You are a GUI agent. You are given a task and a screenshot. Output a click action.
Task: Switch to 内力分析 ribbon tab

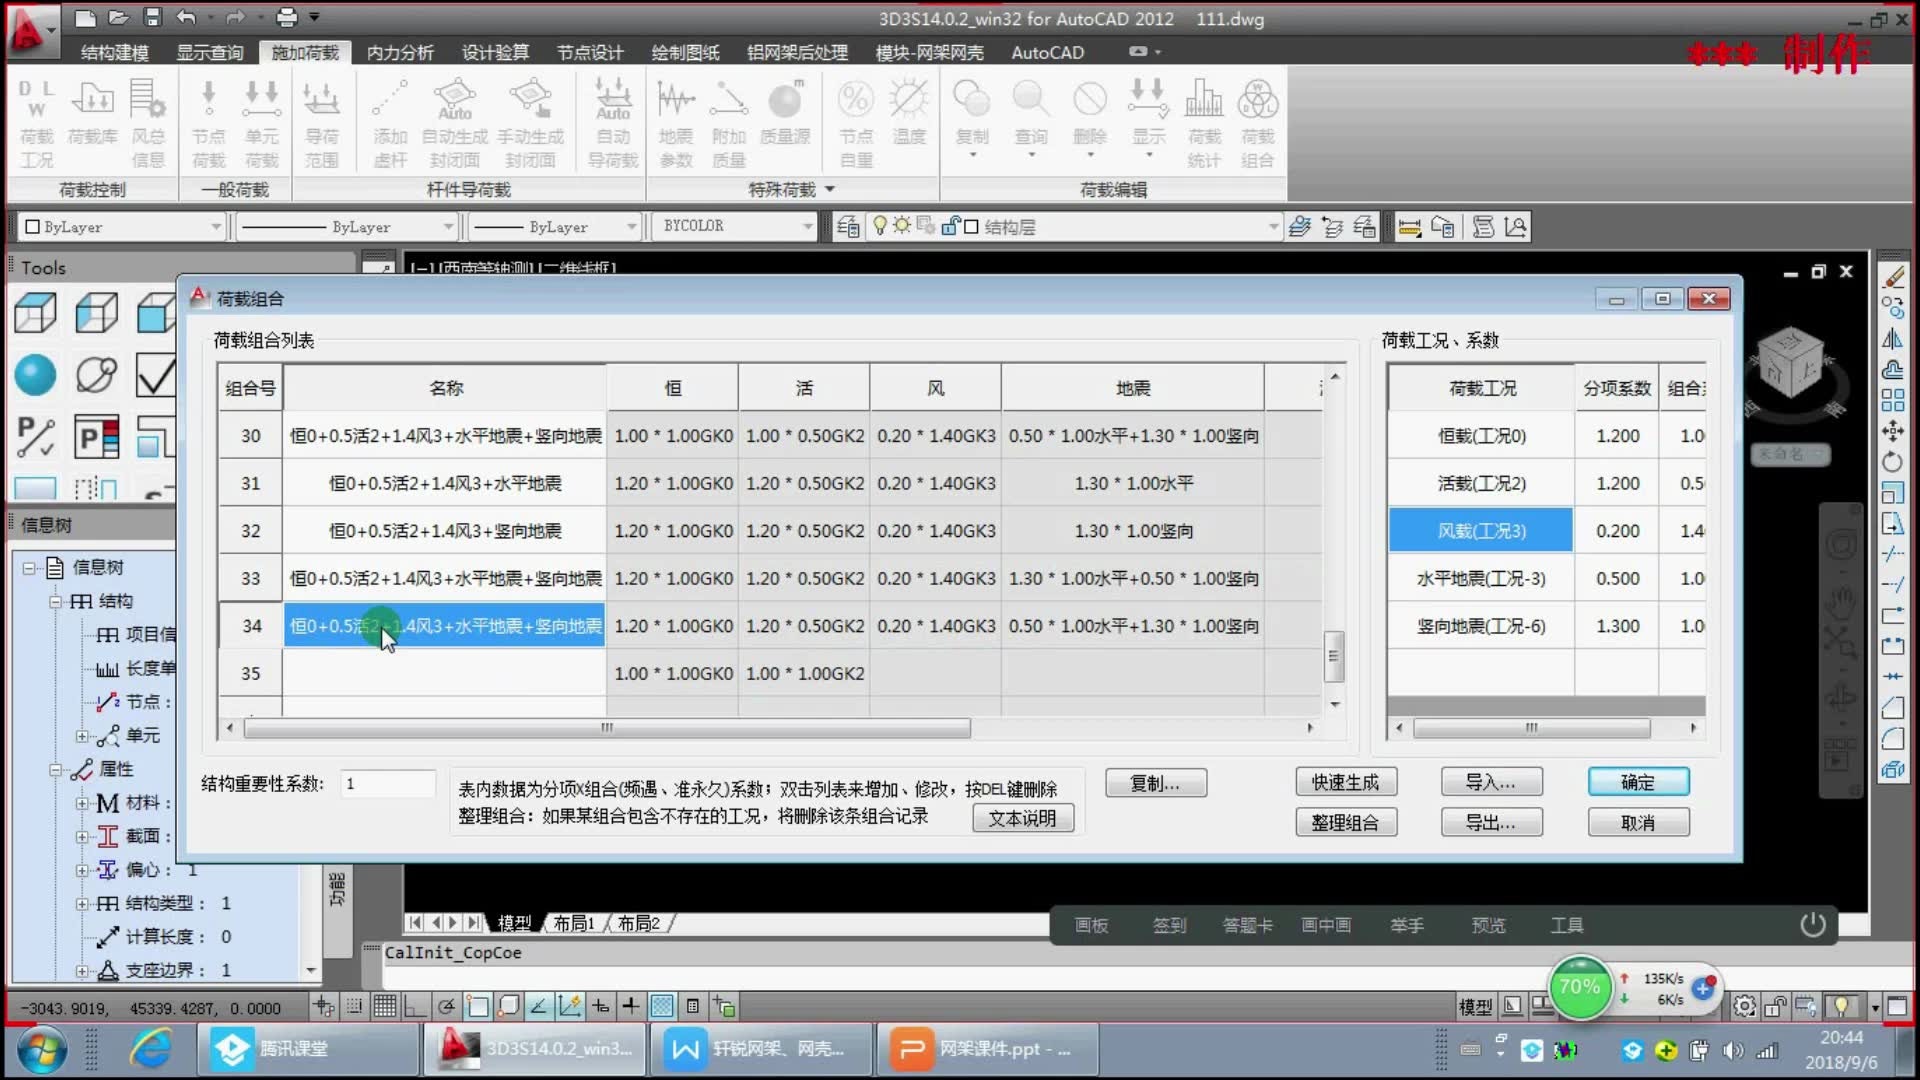400,52
